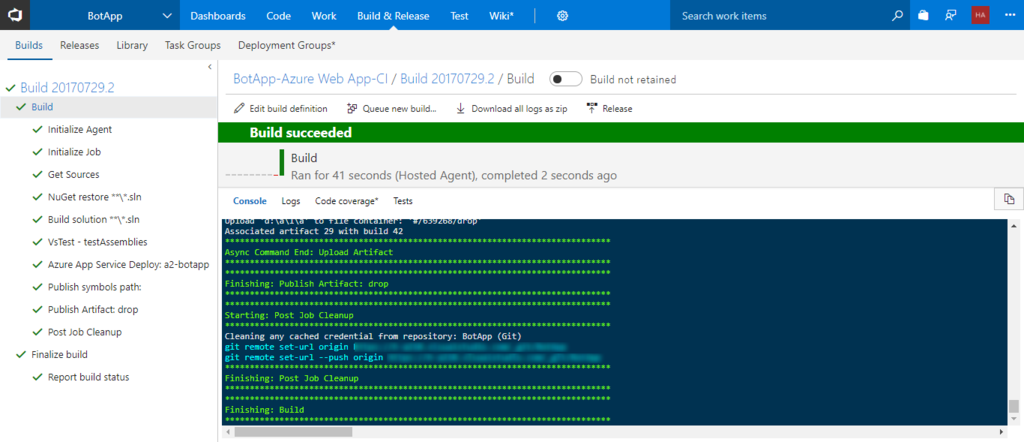Image resolution: width=1024 pixels, height=442 pixels.
Task: Click 'Starting: Post Job Cleanup' console line
Action: point(289,315)
